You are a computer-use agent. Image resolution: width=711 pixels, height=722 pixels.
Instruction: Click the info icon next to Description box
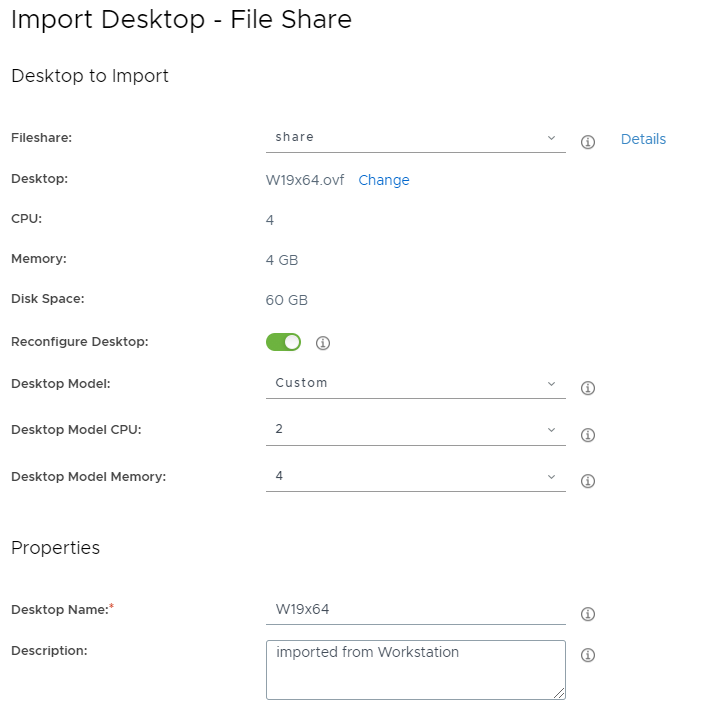tap(588, 655)
